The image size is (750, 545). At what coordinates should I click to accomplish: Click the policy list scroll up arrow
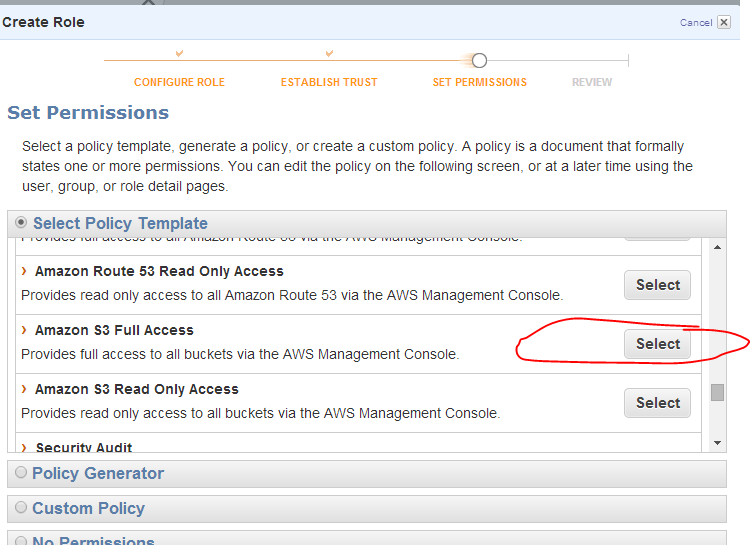point(717,247)
